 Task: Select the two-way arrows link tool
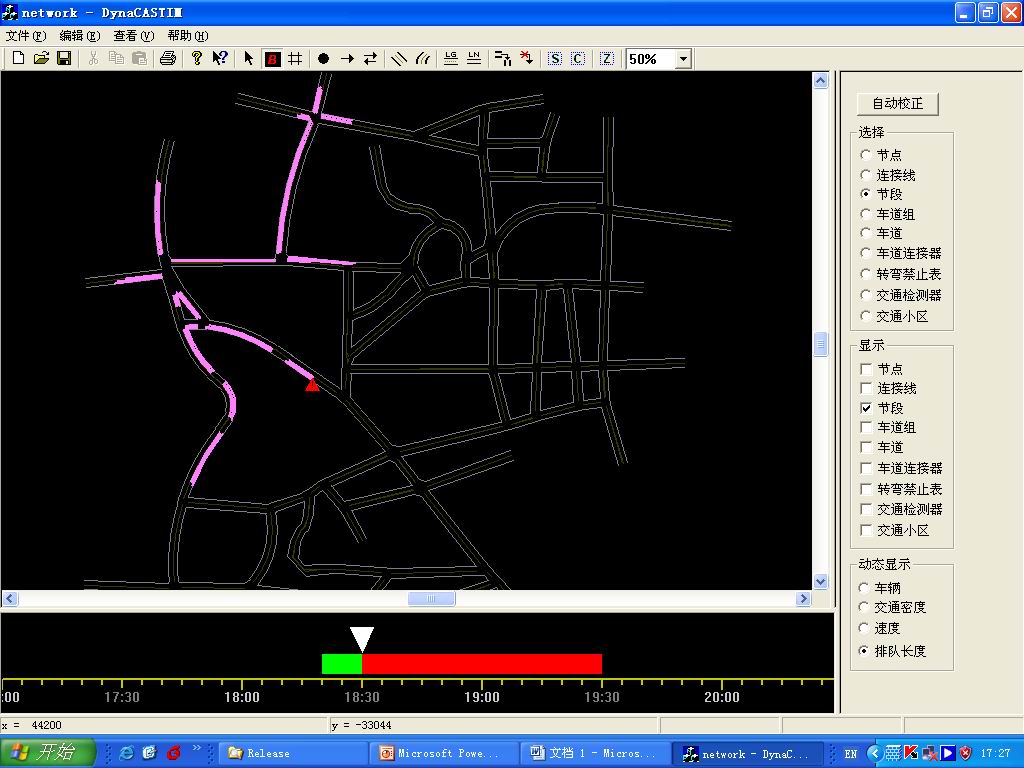tap(370, 59)
